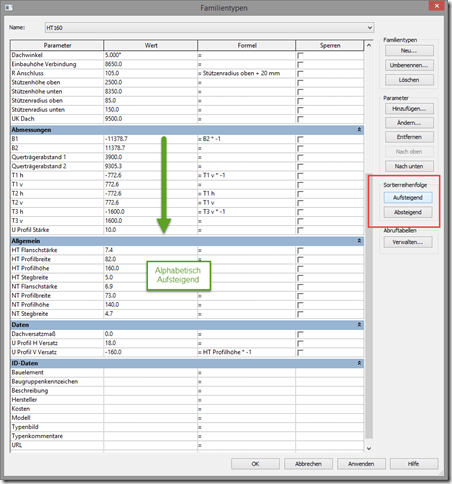452x484 pixels.
Task: Collapse the Allgemein parameter group
Action: click(359, 241)
